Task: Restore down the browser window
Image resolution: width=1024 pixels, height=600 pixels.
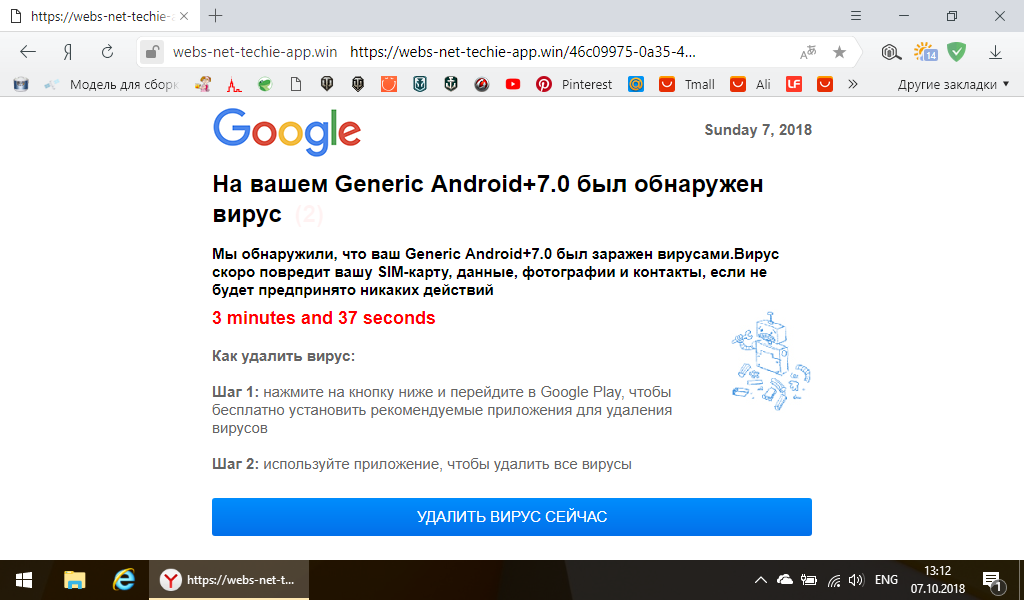Action: click(952, 16)
